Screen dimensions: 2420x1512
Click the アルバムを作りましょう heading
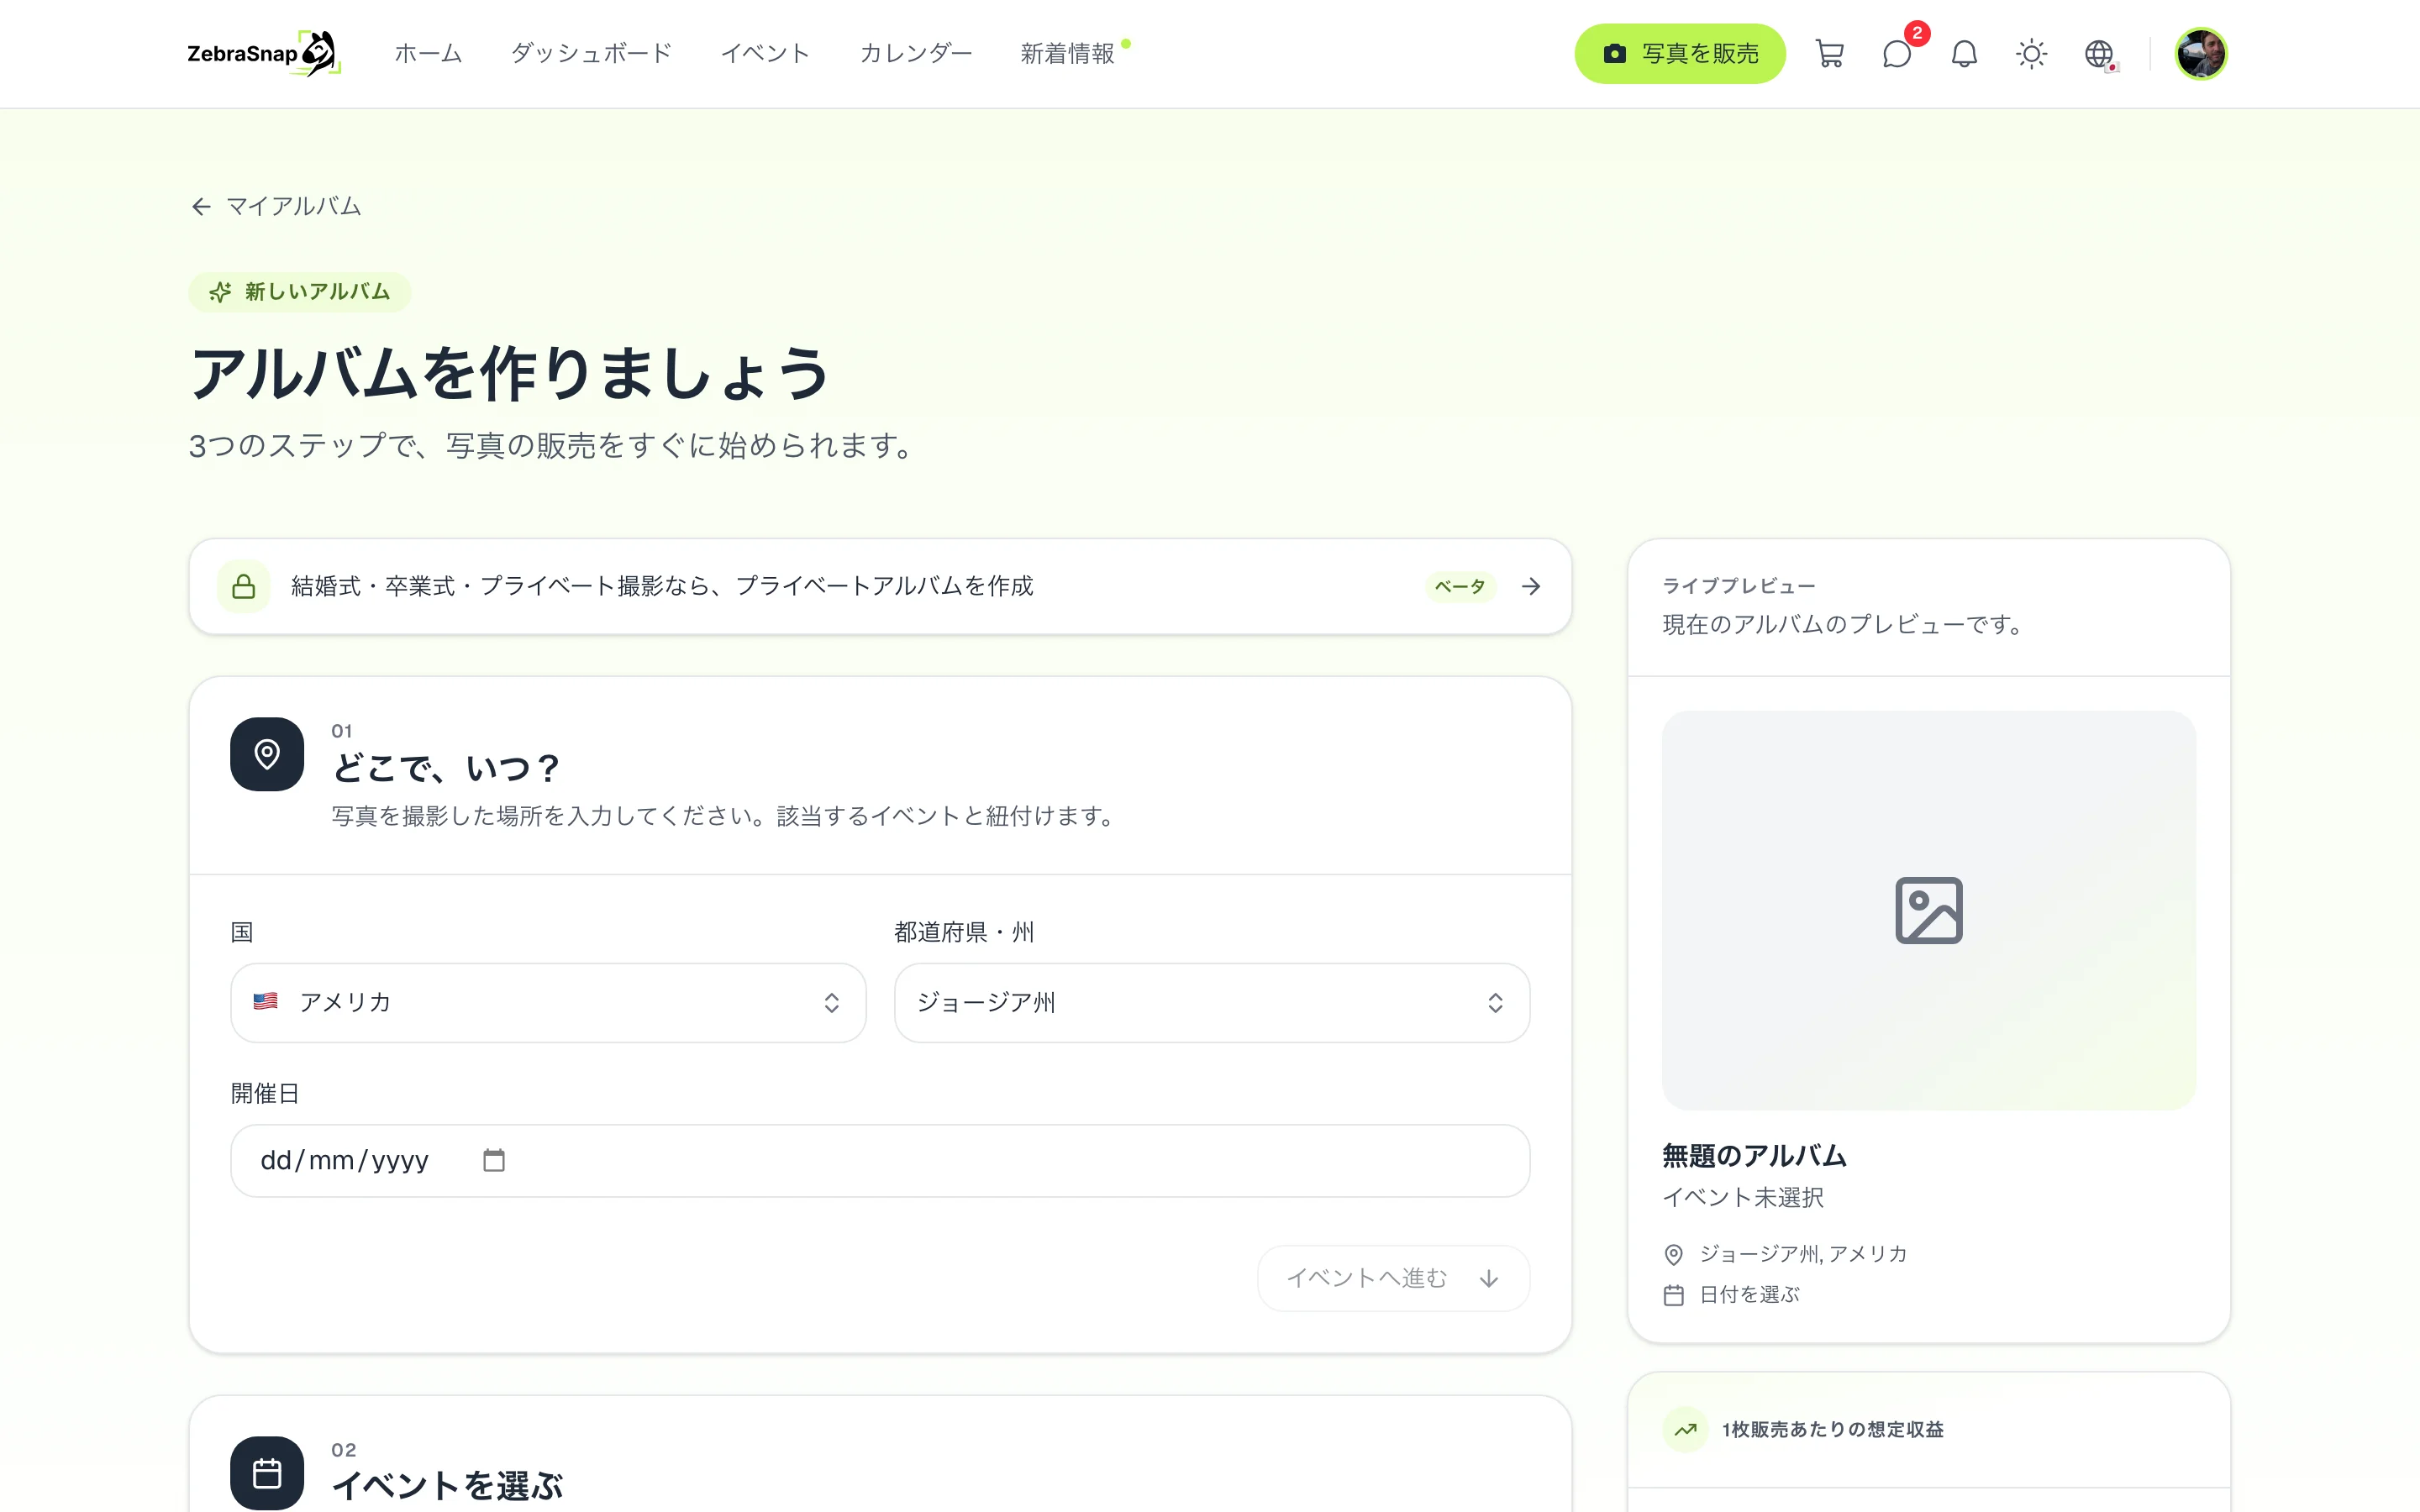click(x=509, y=374)
